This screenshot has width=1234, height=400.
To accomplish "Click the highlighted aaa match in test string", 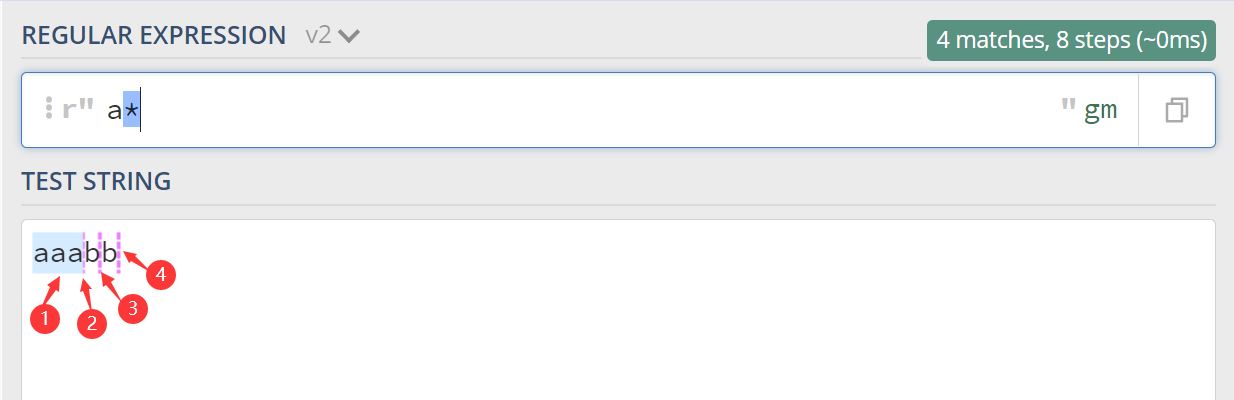I will click(58, 254).
